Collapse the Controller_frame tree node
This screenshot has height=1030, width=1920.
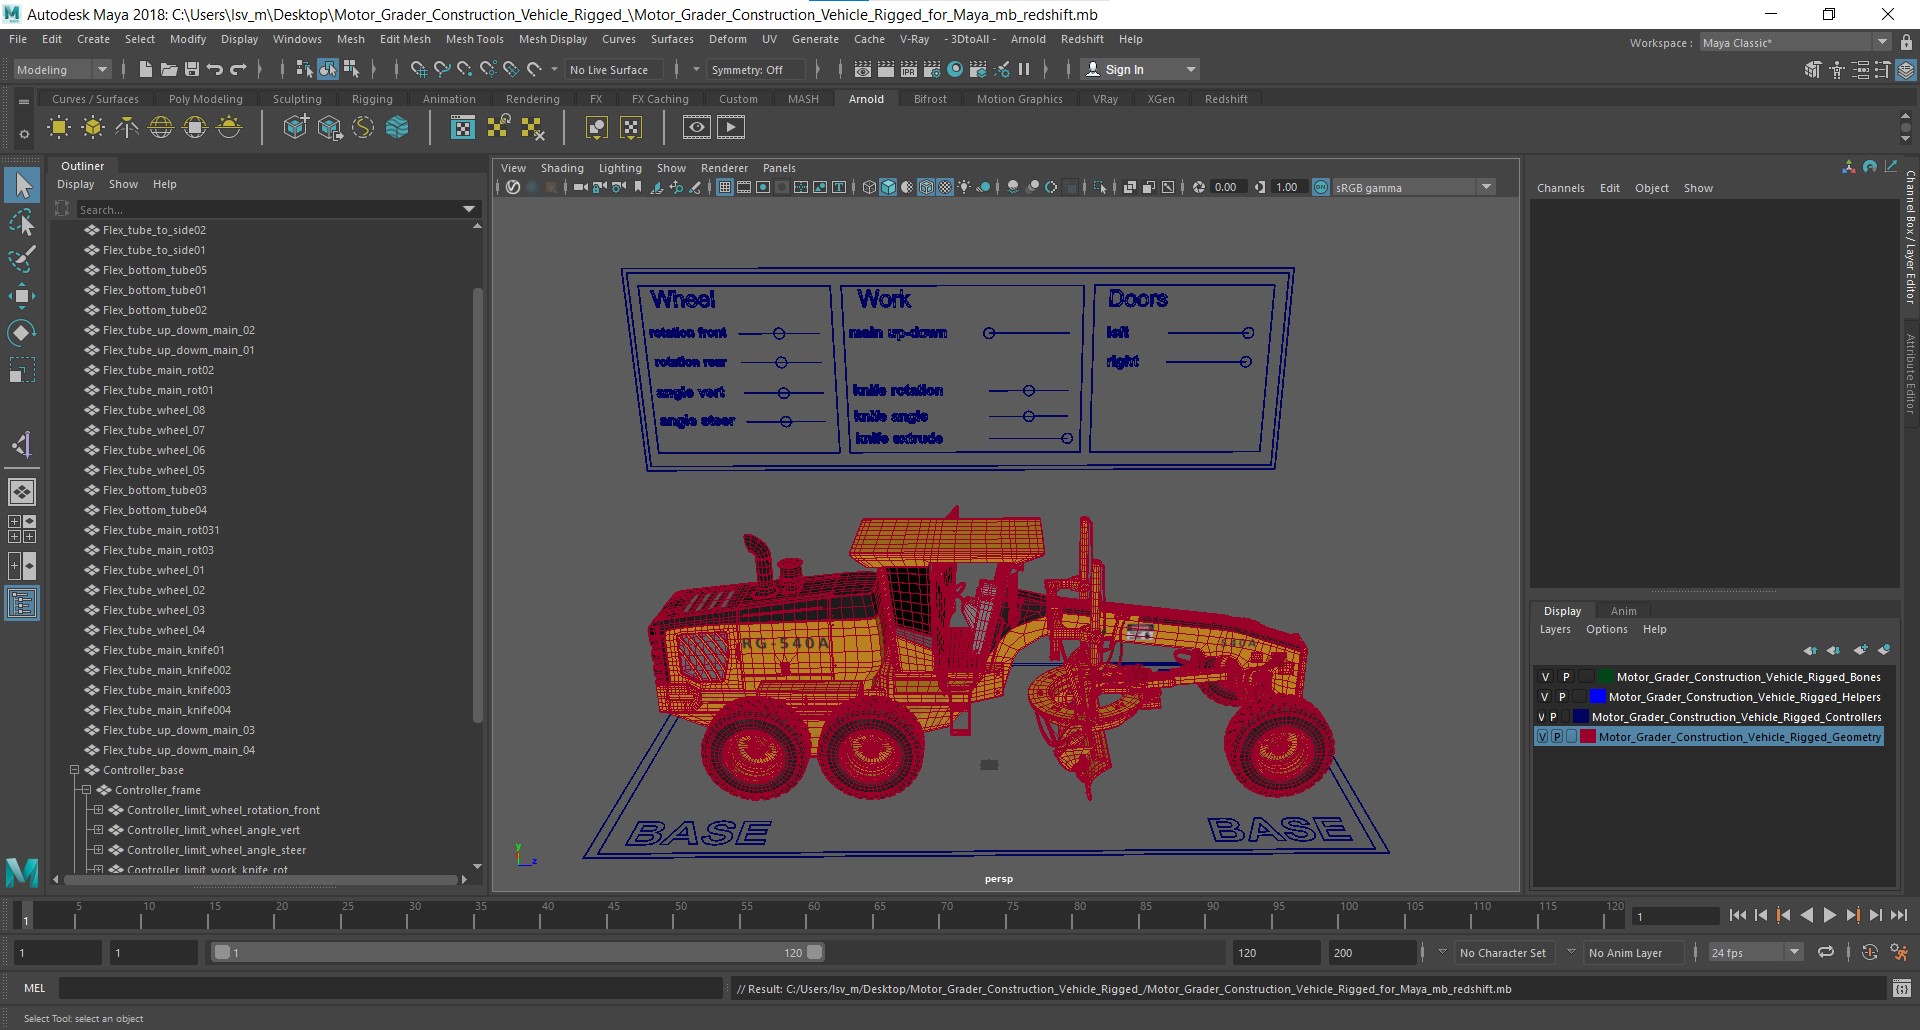[x=86, y=790]
